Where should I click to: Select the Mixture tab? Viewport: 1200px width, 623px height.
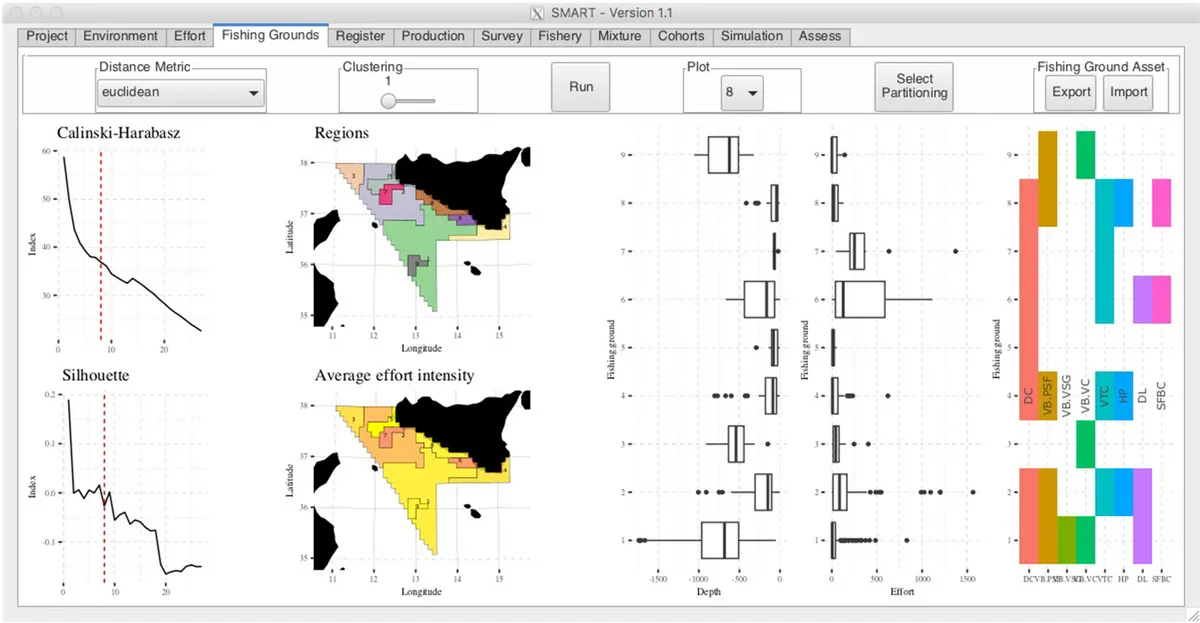619,36
